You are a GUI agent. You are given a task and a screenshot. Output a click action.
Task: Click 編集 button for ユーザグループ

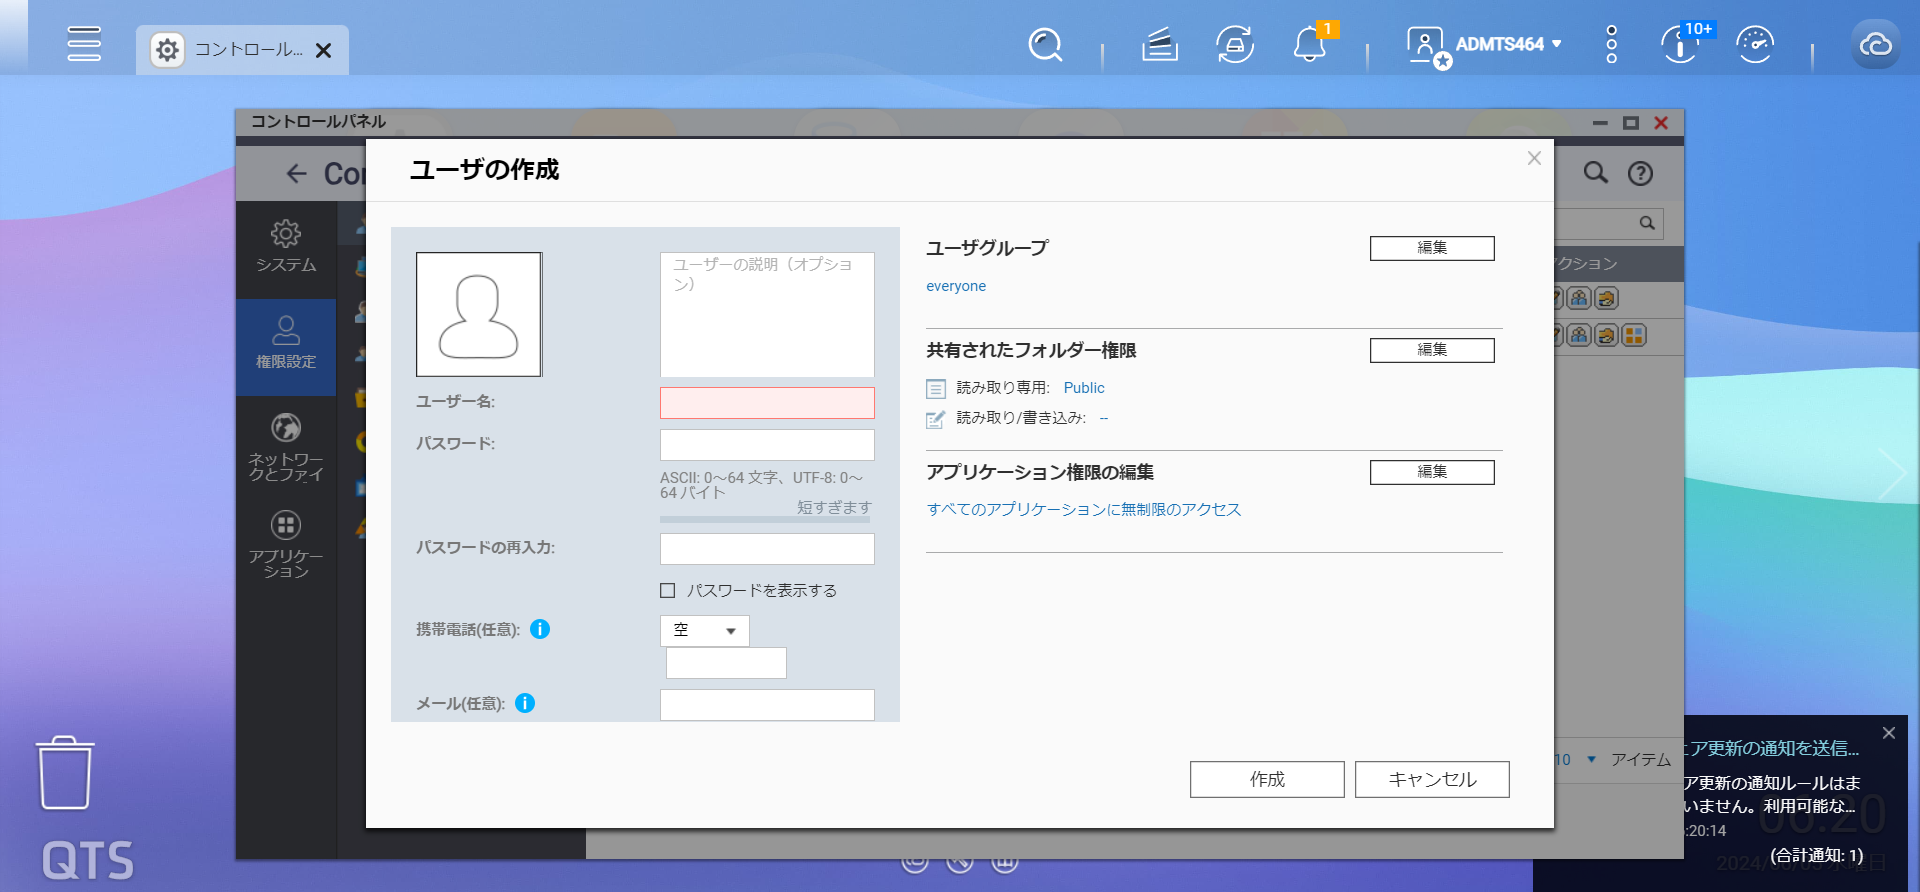(x=1432, y=248)
